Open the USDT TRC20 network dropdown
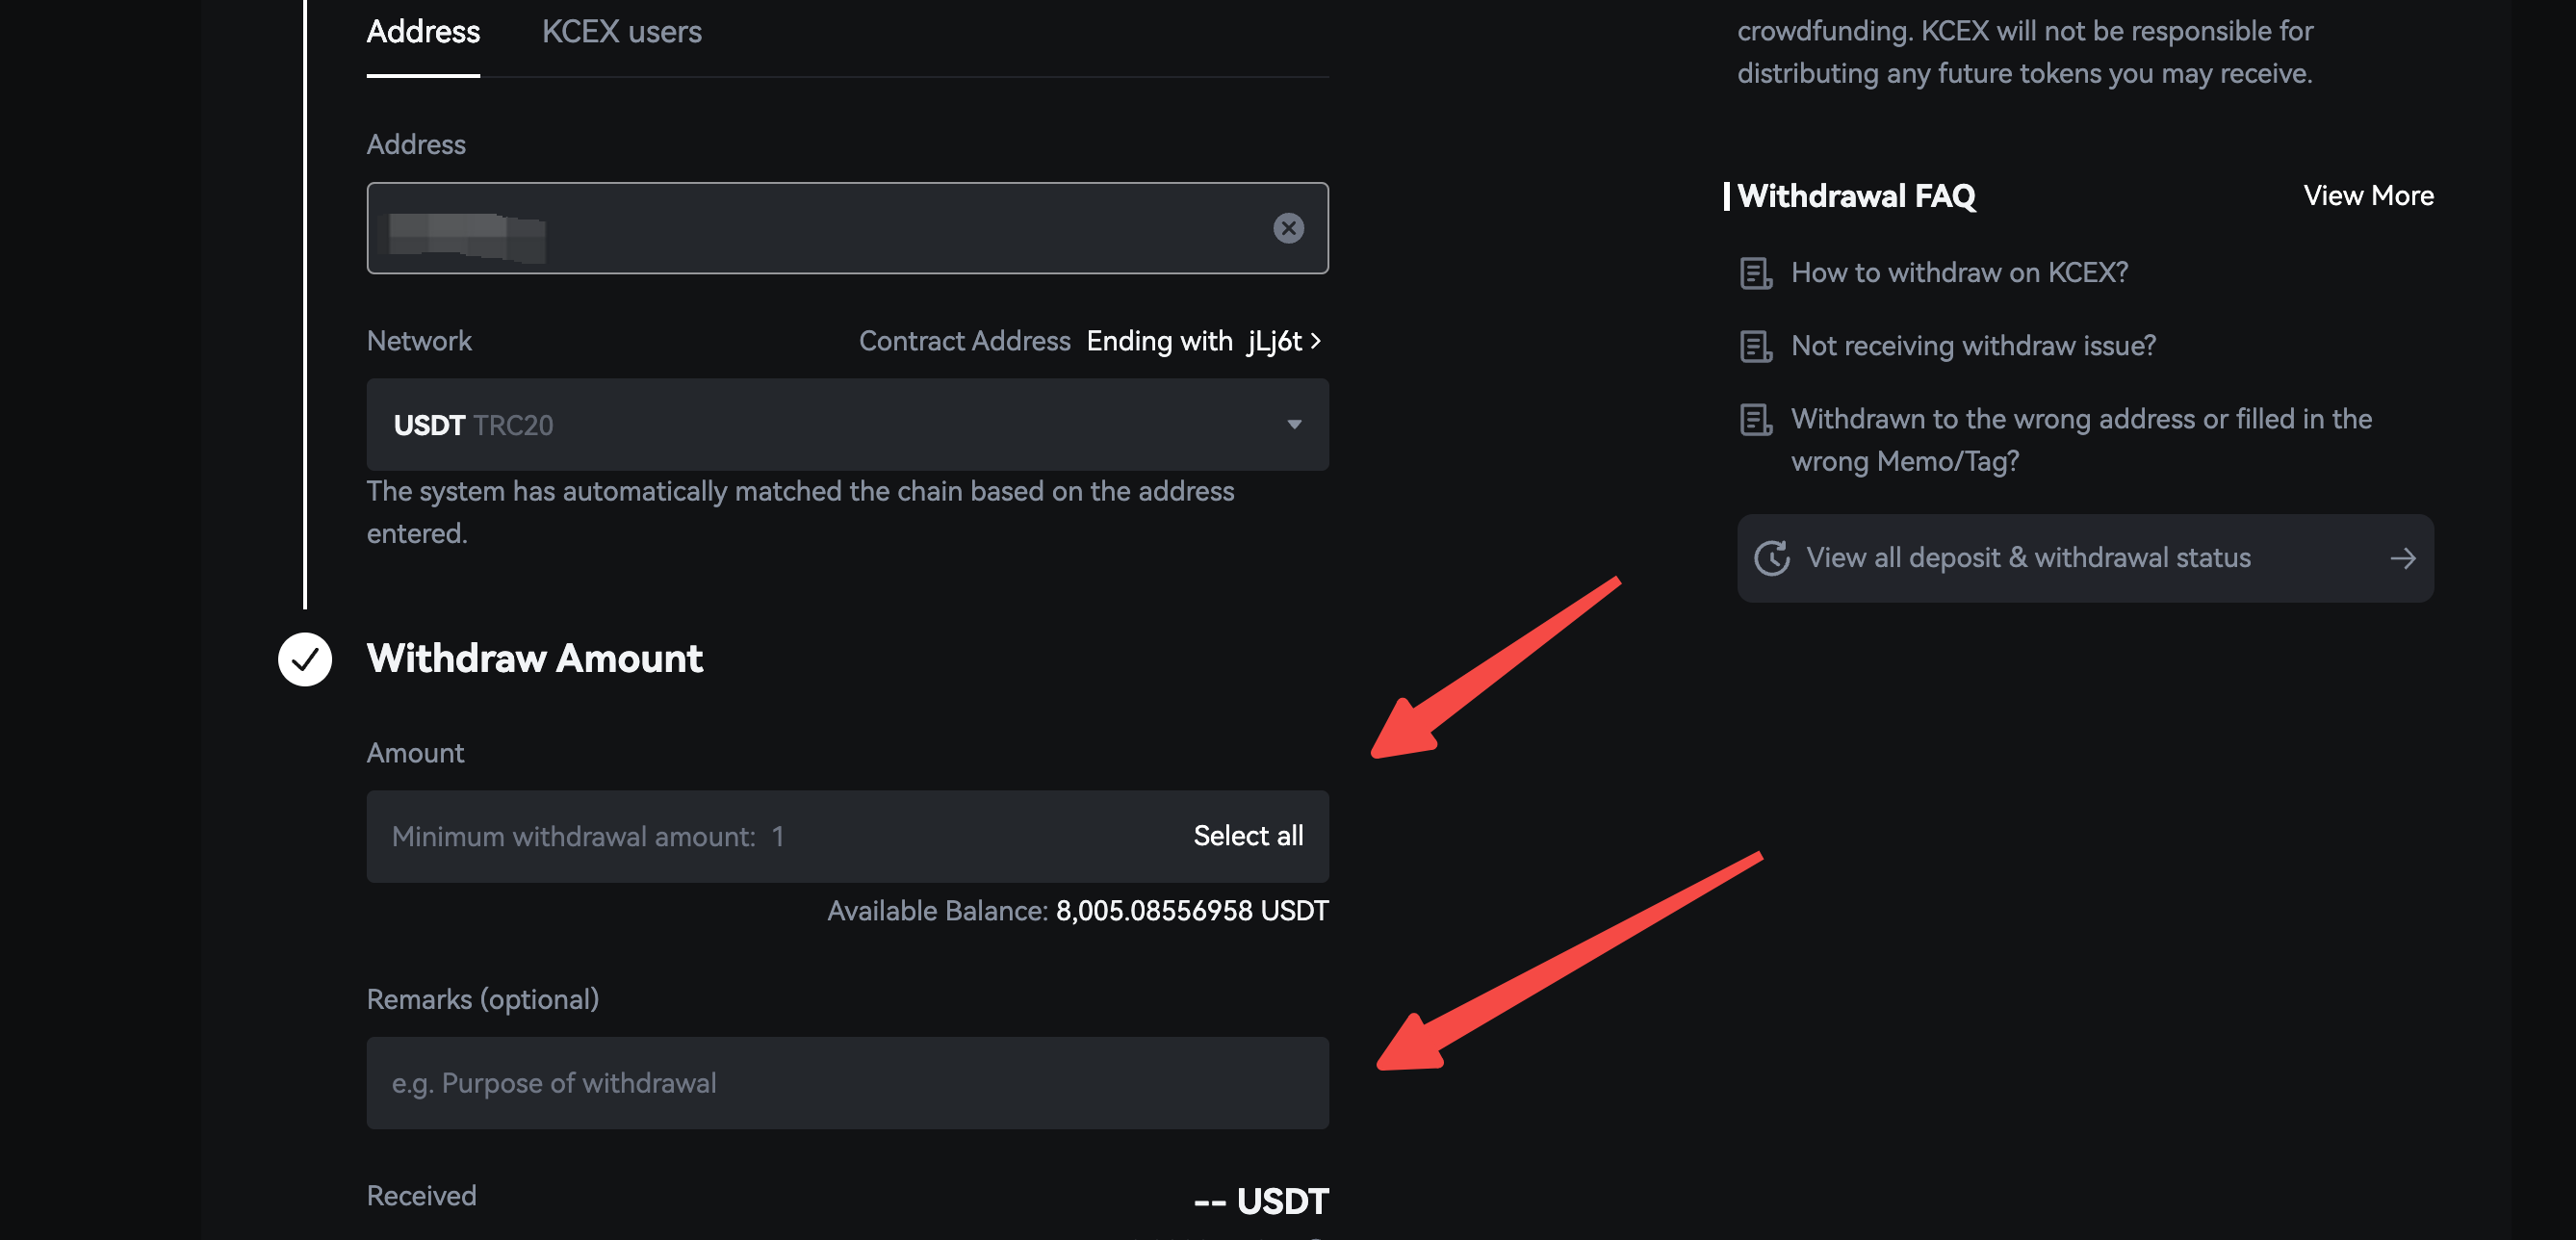The image size is (2576, 1240). click(846, 425)
